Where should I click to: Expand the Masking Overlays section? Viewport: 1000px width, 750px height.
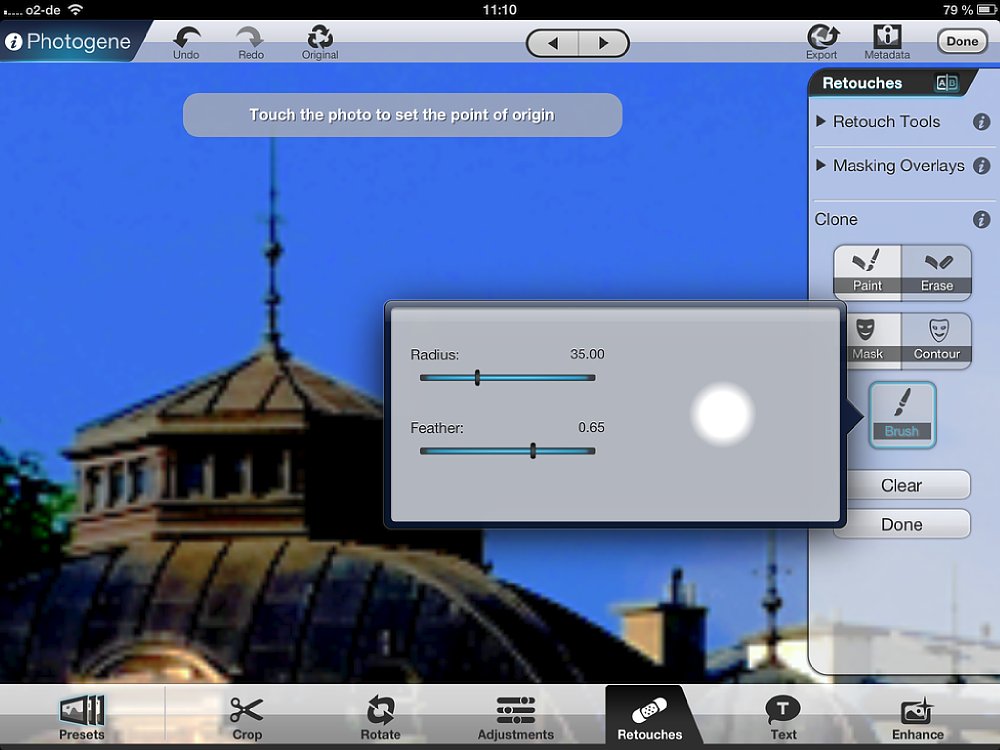pyautogui.click(x=890, y=166)
